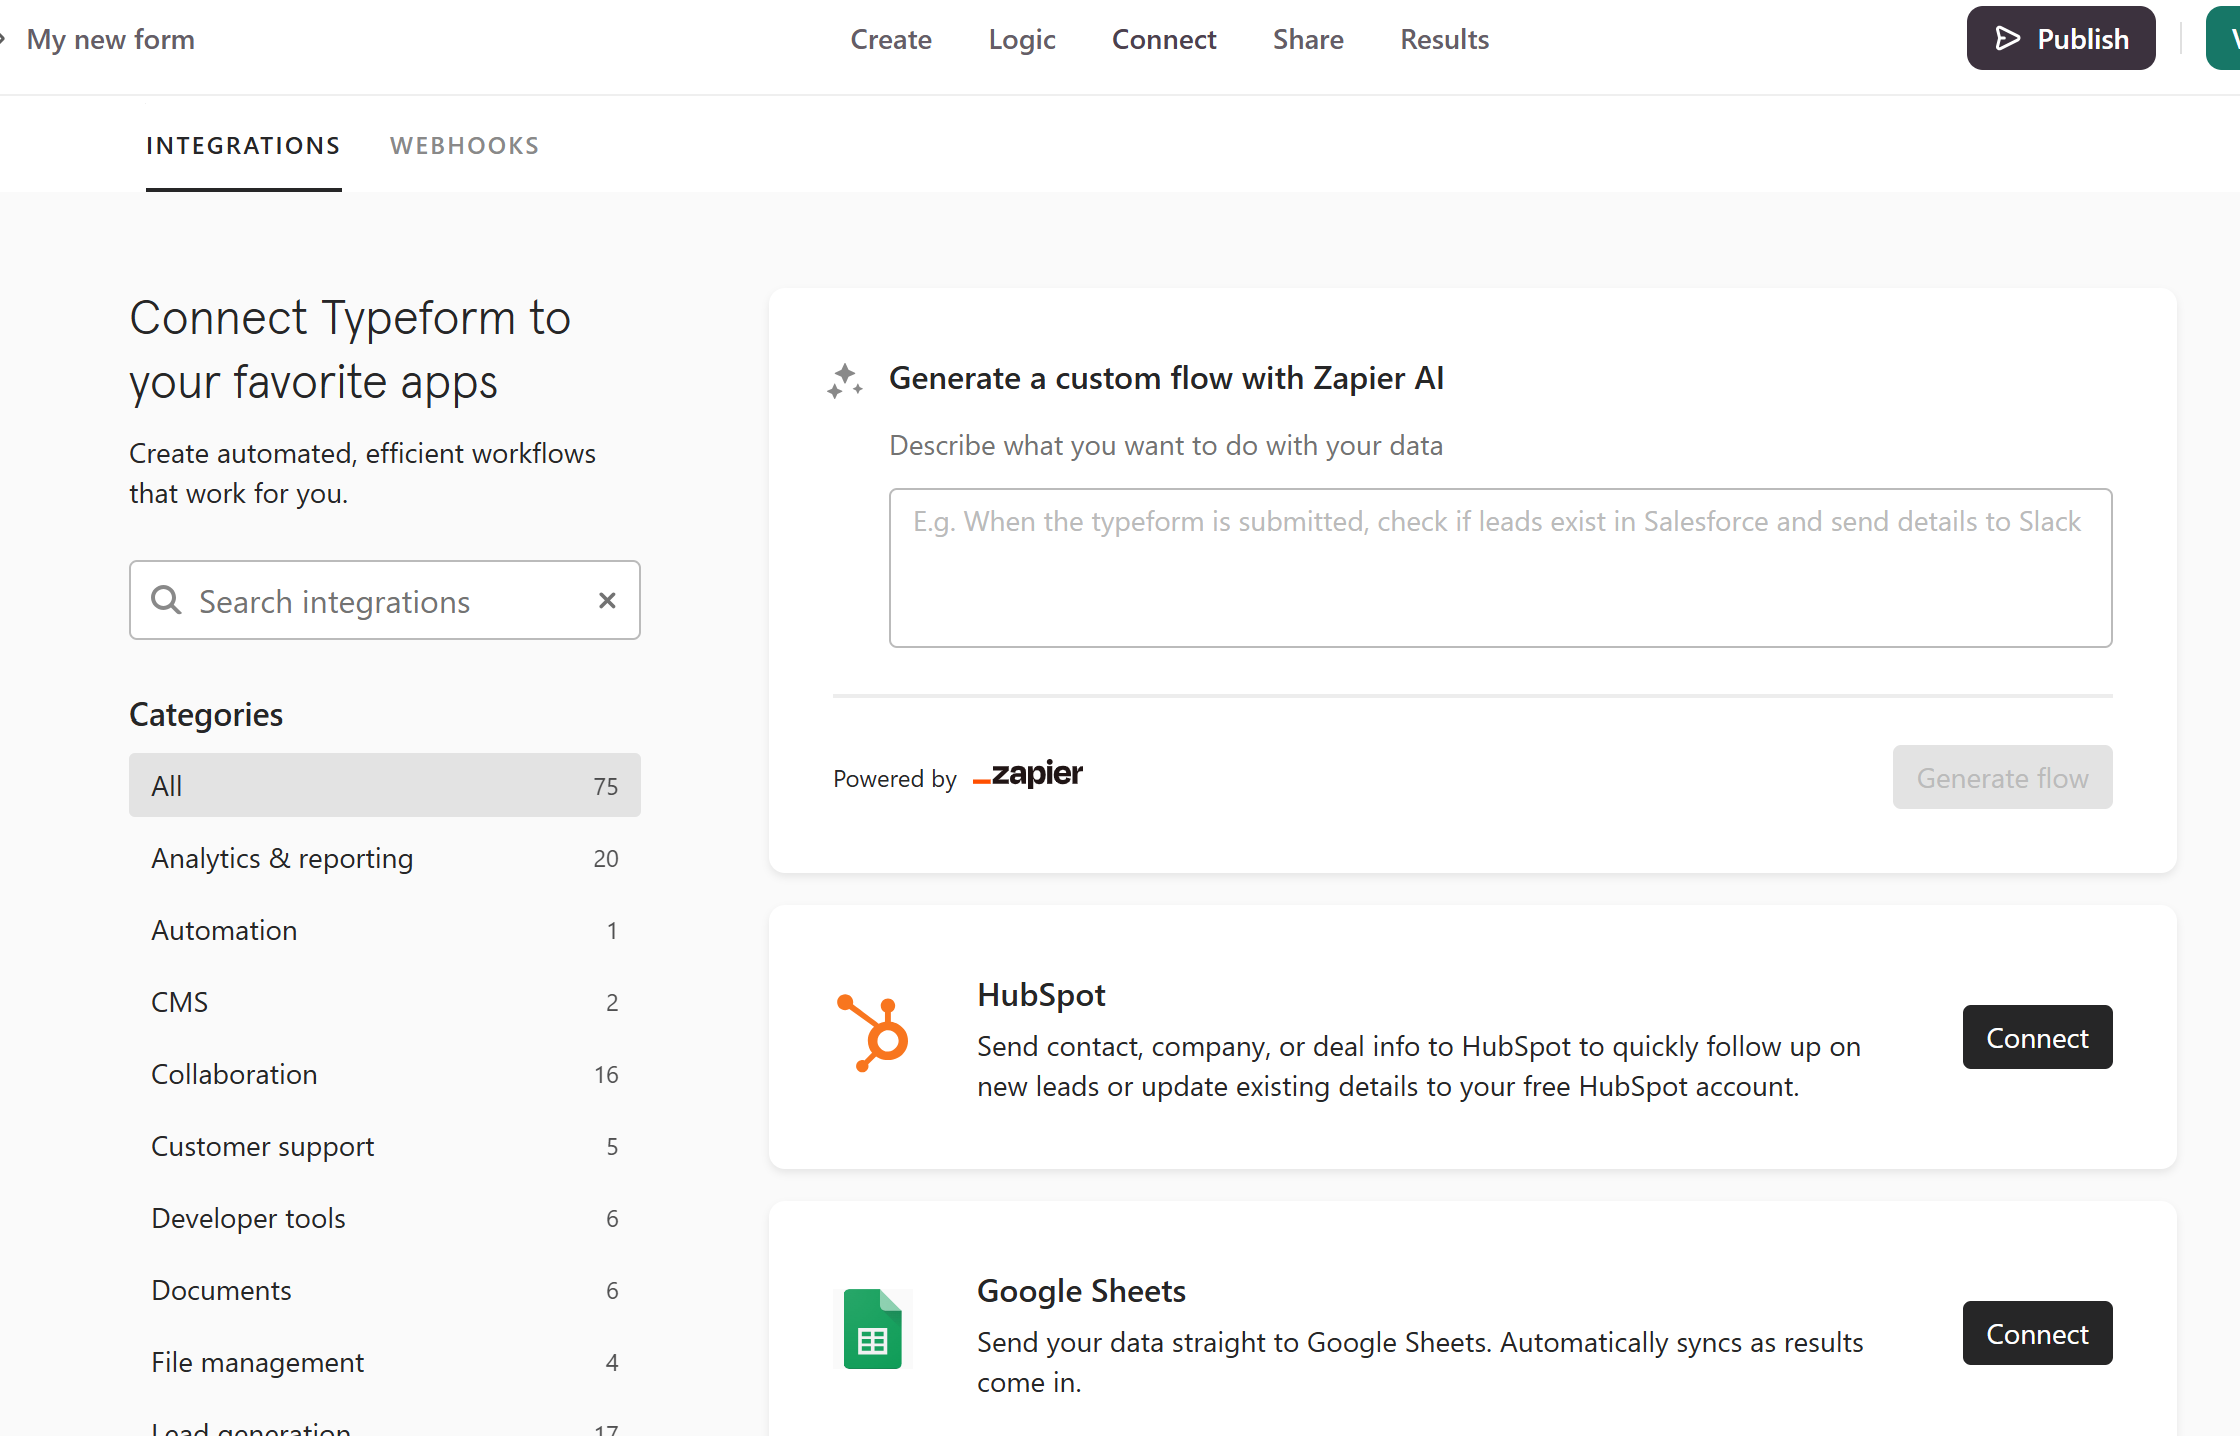
Task: Click into Search integrations field
Action: [385, 601]
